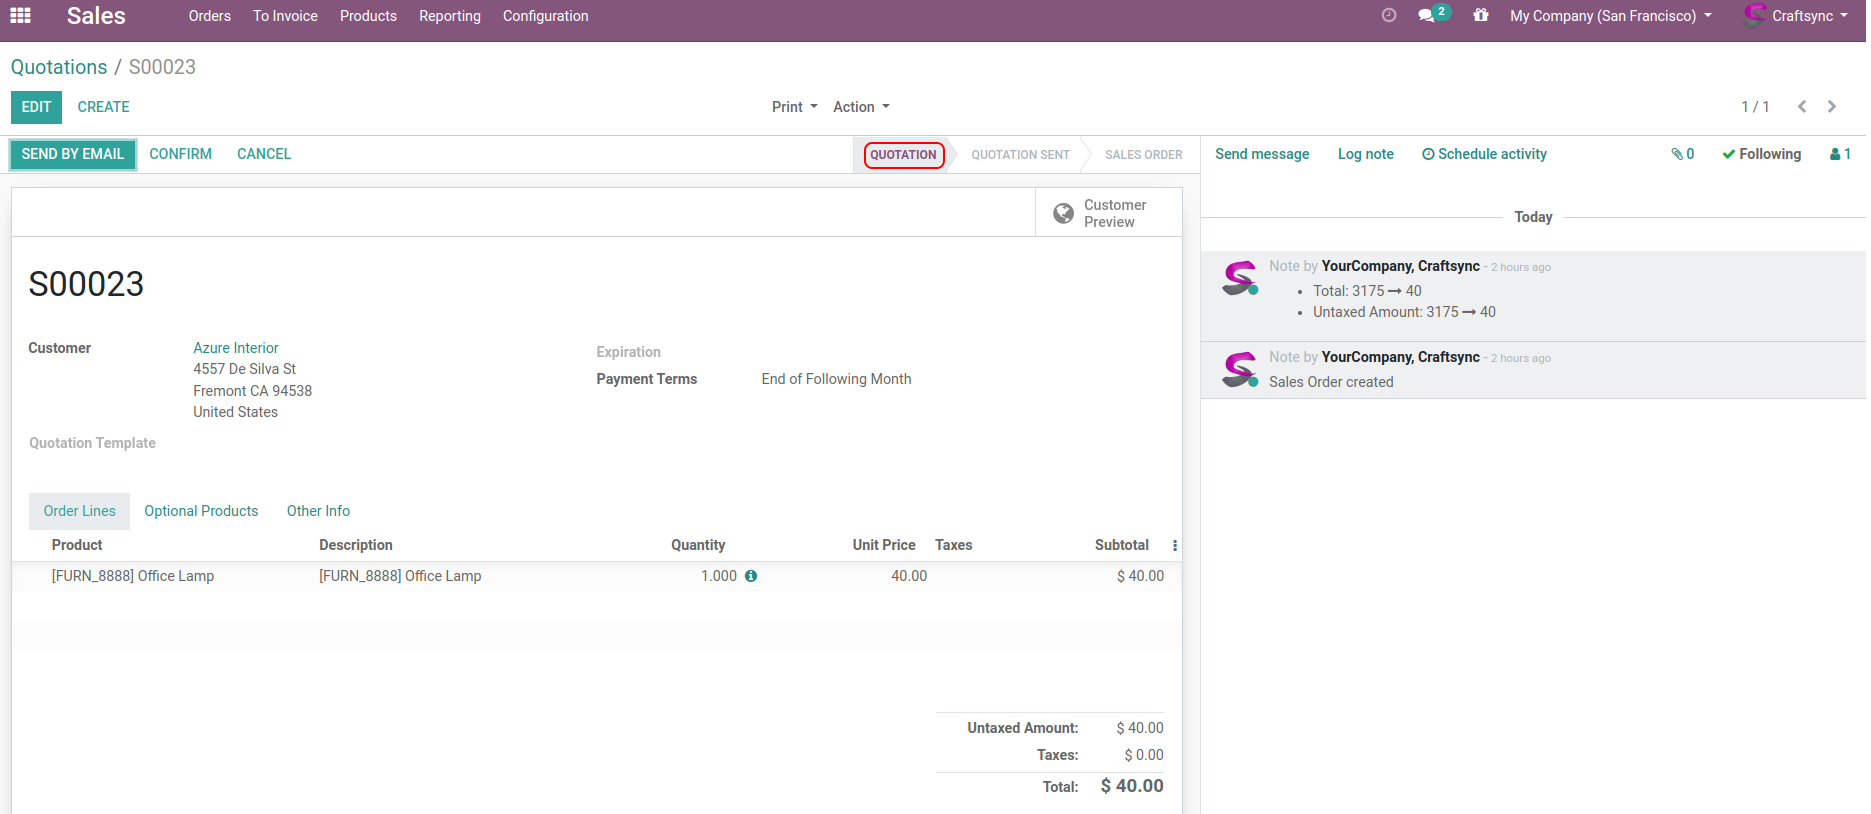
Task: Click the clock activities icon in top bar
Action: coord(1388,15)
